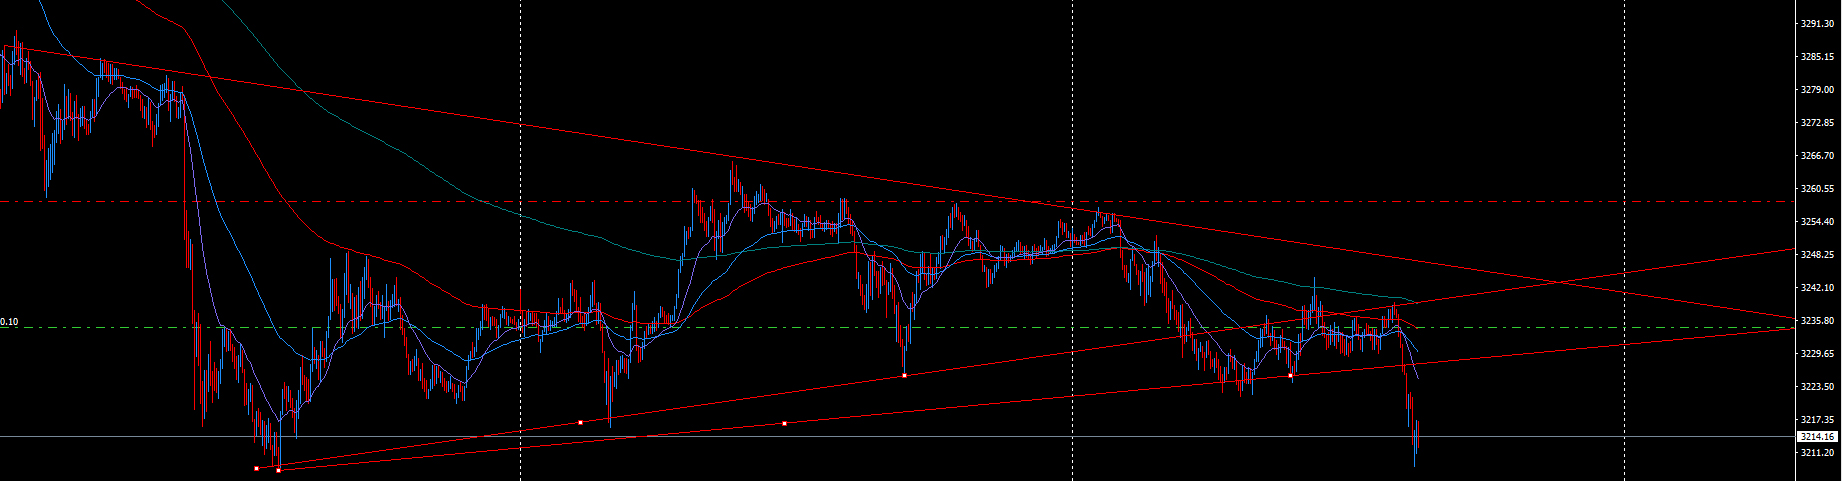1842x481 pixels.
Task: Click the 3291.30 price axis label
Action: [x=1816, y=23]
